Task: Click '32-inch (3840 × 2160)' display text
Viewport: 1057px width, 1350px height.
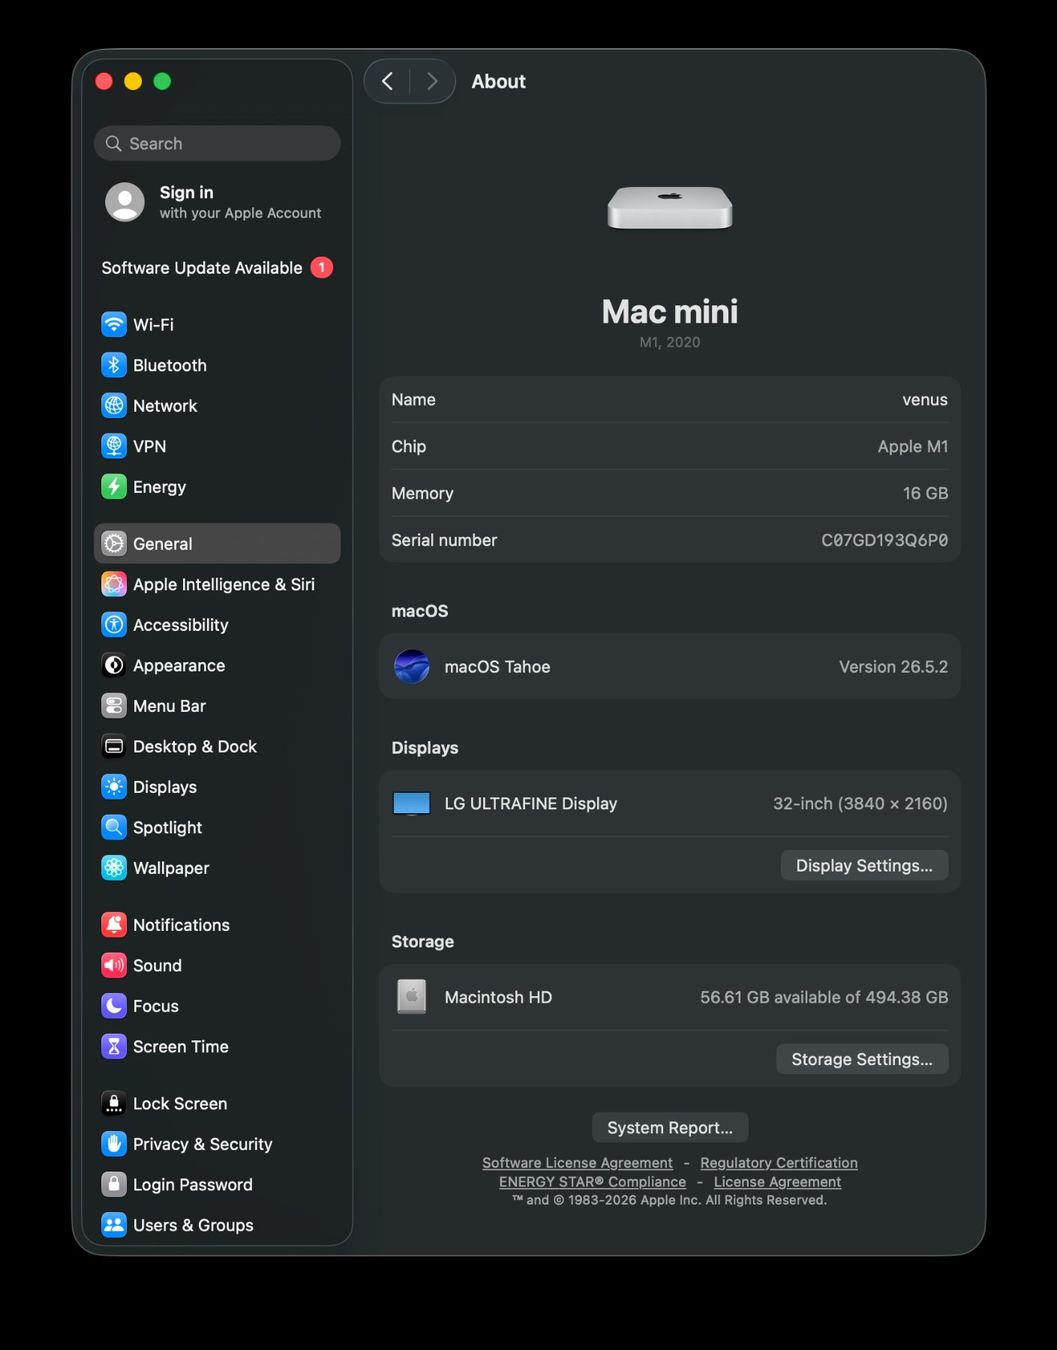Action: click(x=860, y=803)
